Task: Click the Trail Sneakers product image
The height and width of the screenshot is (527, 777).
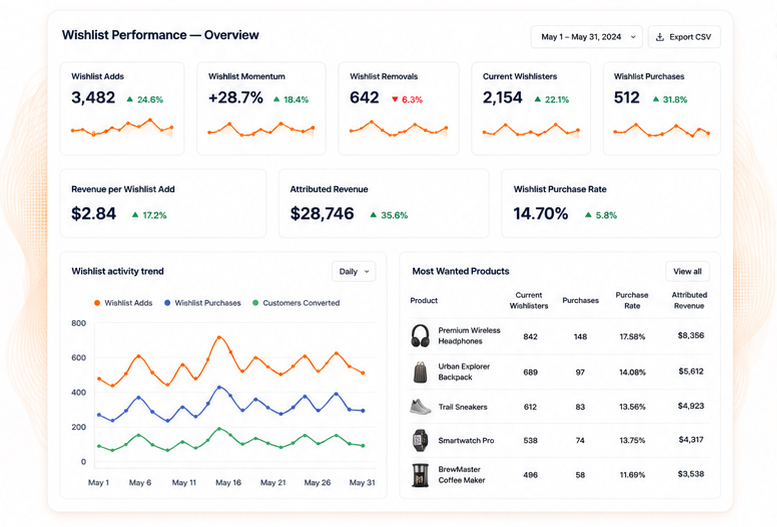Action: [420, 407]
